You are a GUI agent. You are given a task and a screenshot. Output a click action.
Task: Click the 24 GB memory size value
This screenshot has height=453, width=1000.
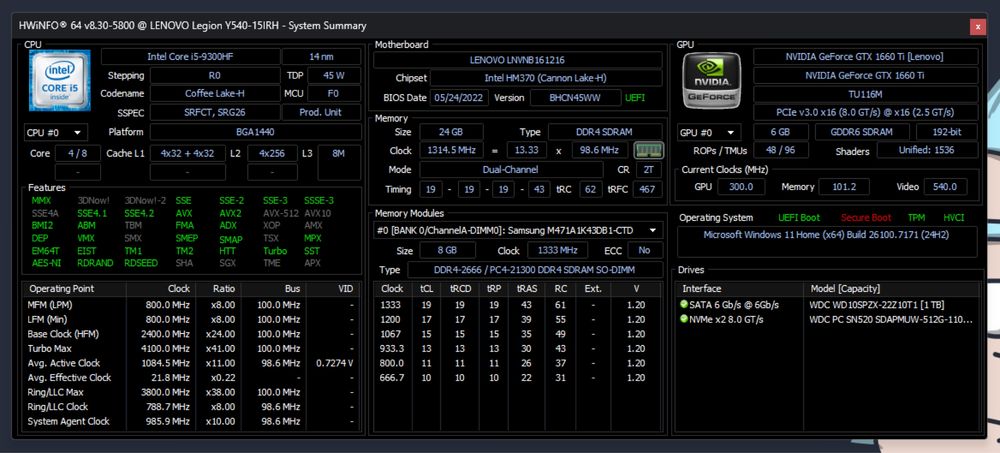point(451,132)
